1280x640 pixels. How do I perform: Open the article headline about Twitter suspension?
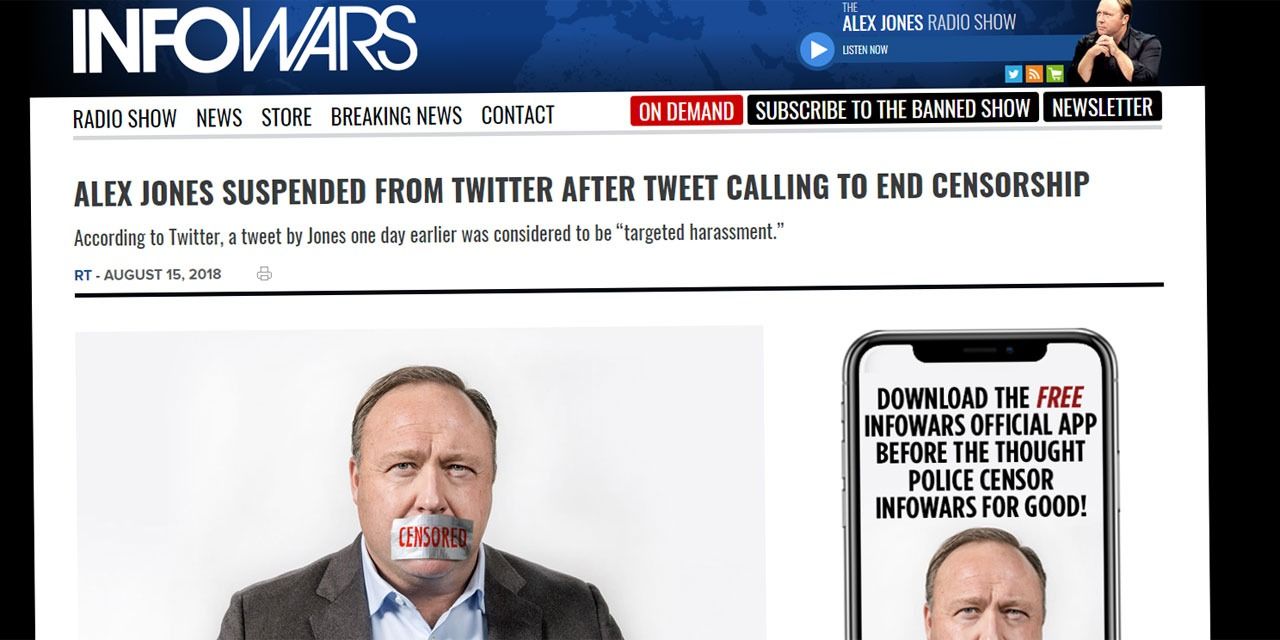tap(582, 187)
